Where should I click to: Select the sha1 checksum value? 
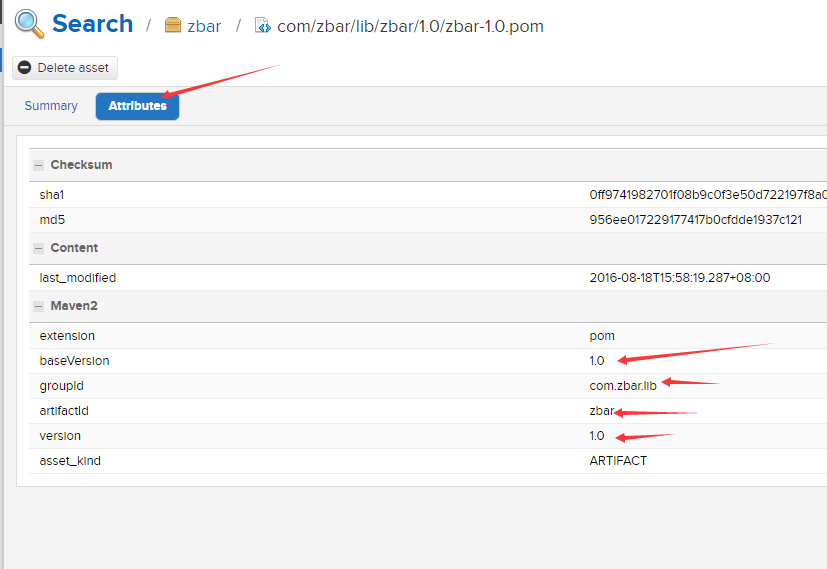(708, 195)
